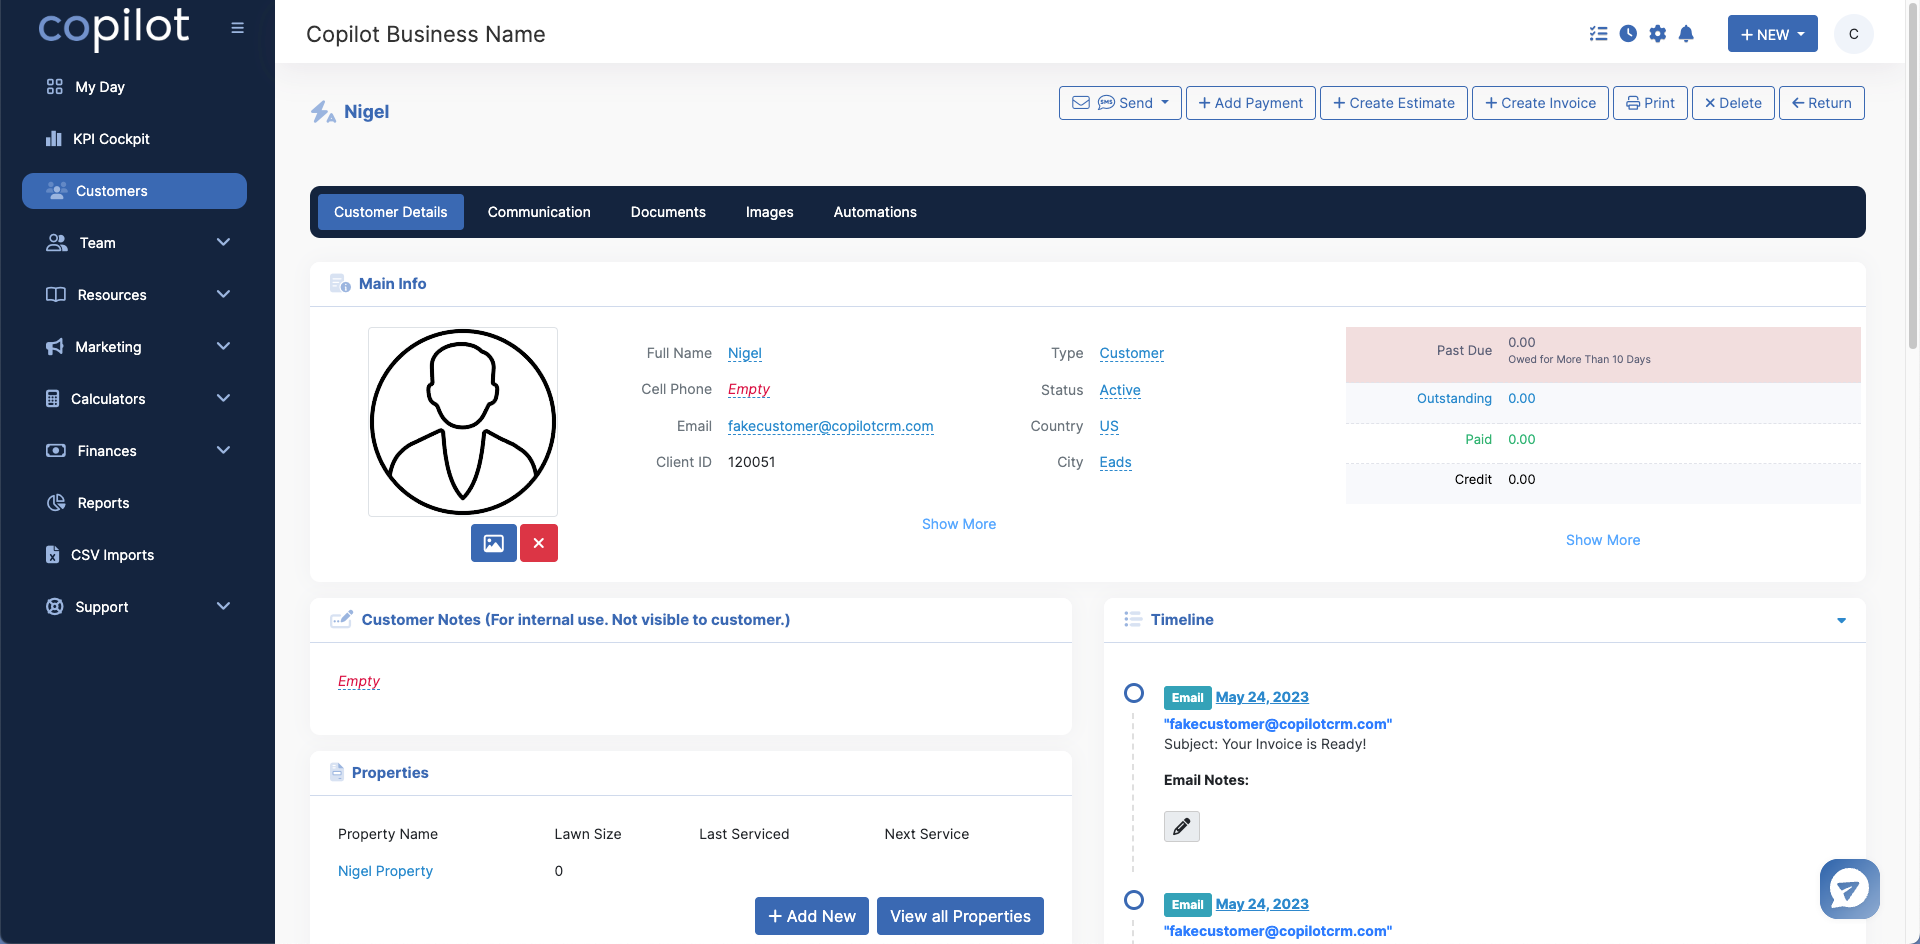Screen dimensions: 1920x944
Task: Click the Return button
Action: [1822, 103]
